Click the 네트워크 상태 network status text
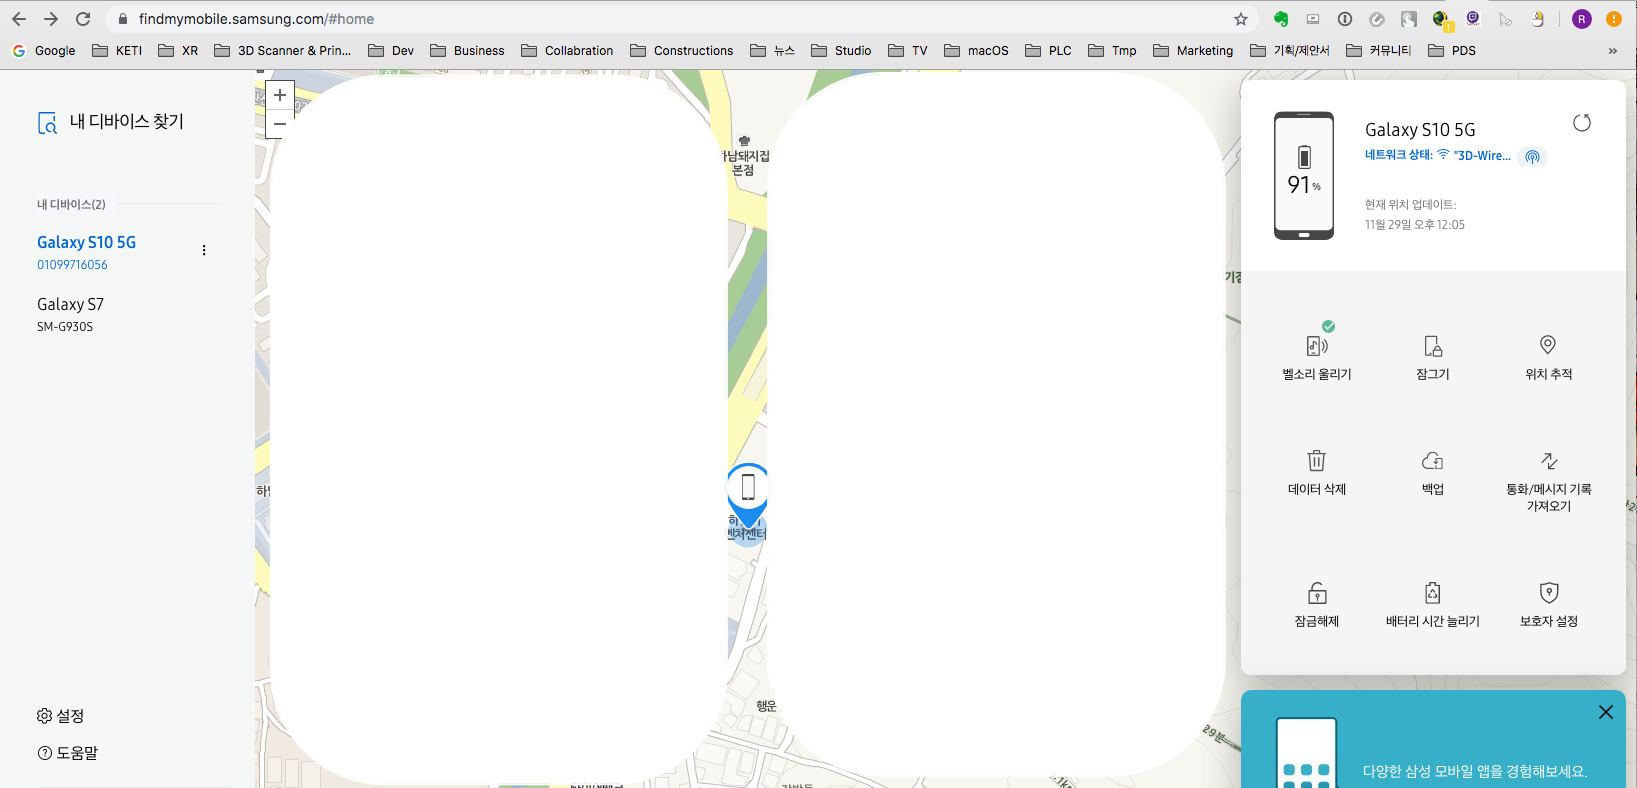Image resolution: width=1637 pixels, height=788 pixels. (1399, 155)
